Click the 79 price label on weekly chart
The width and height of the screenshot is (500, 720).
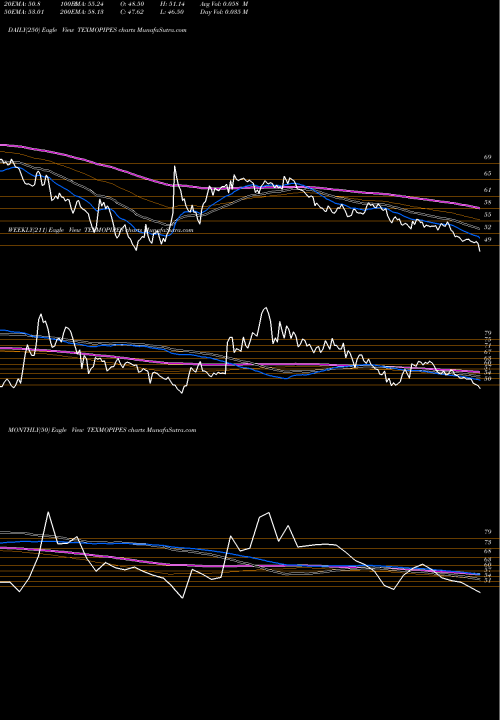pyautogui.click(x=487, y=333)
